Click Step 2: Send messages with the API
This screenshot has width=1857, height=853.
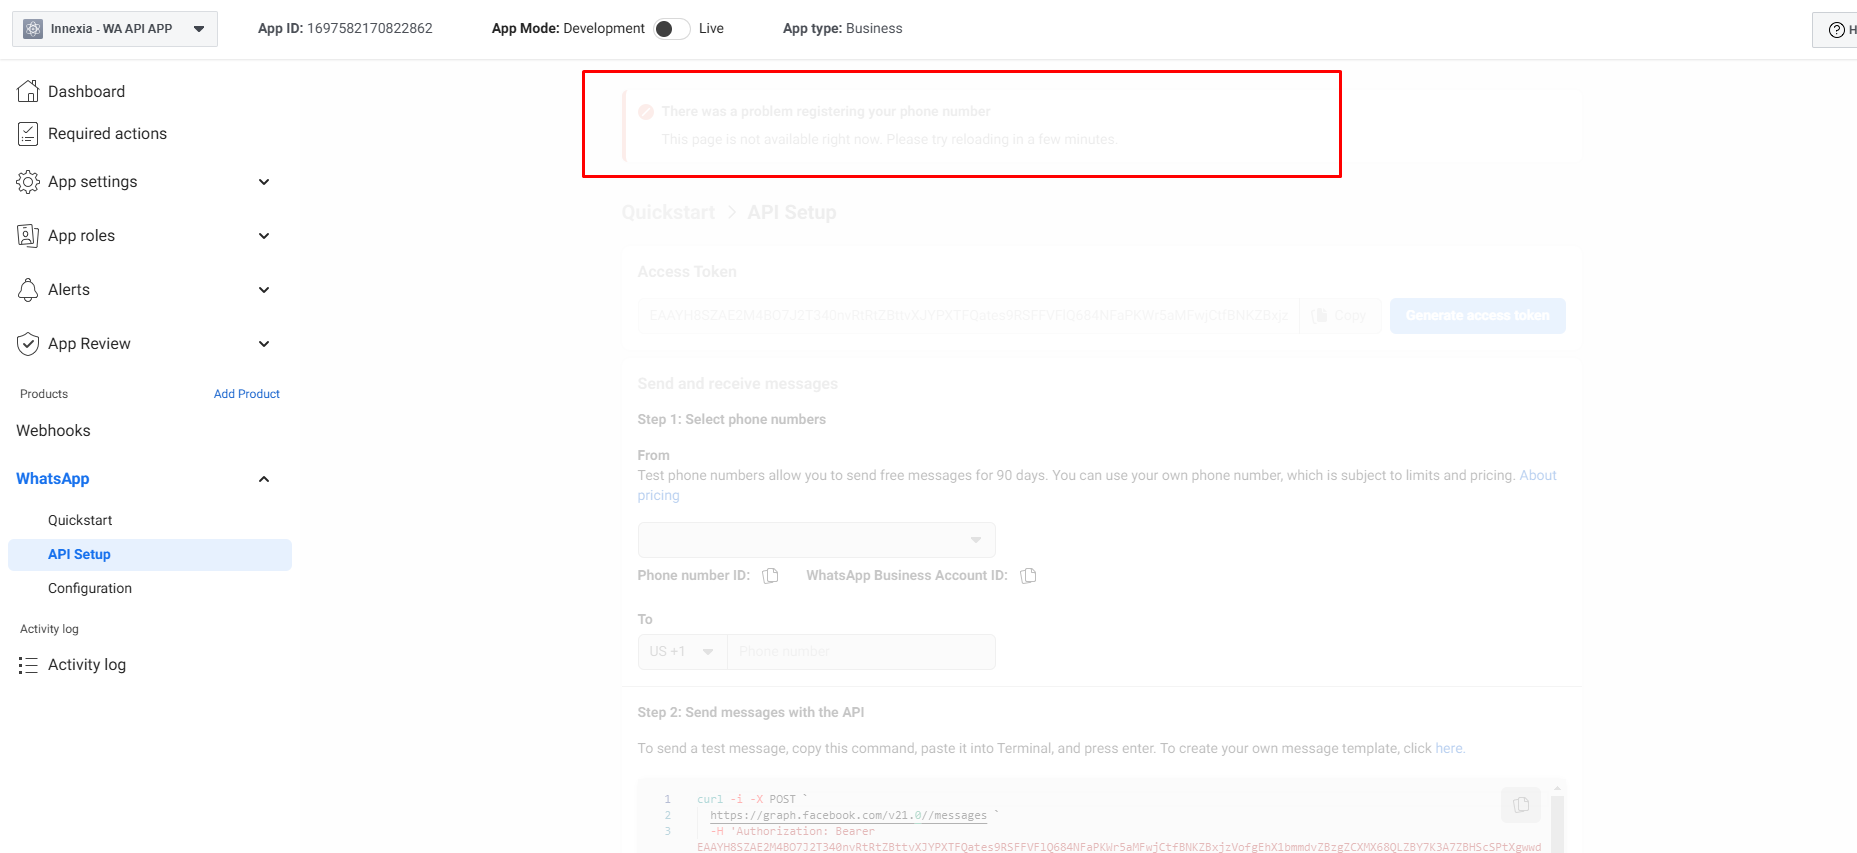point(751,713)
